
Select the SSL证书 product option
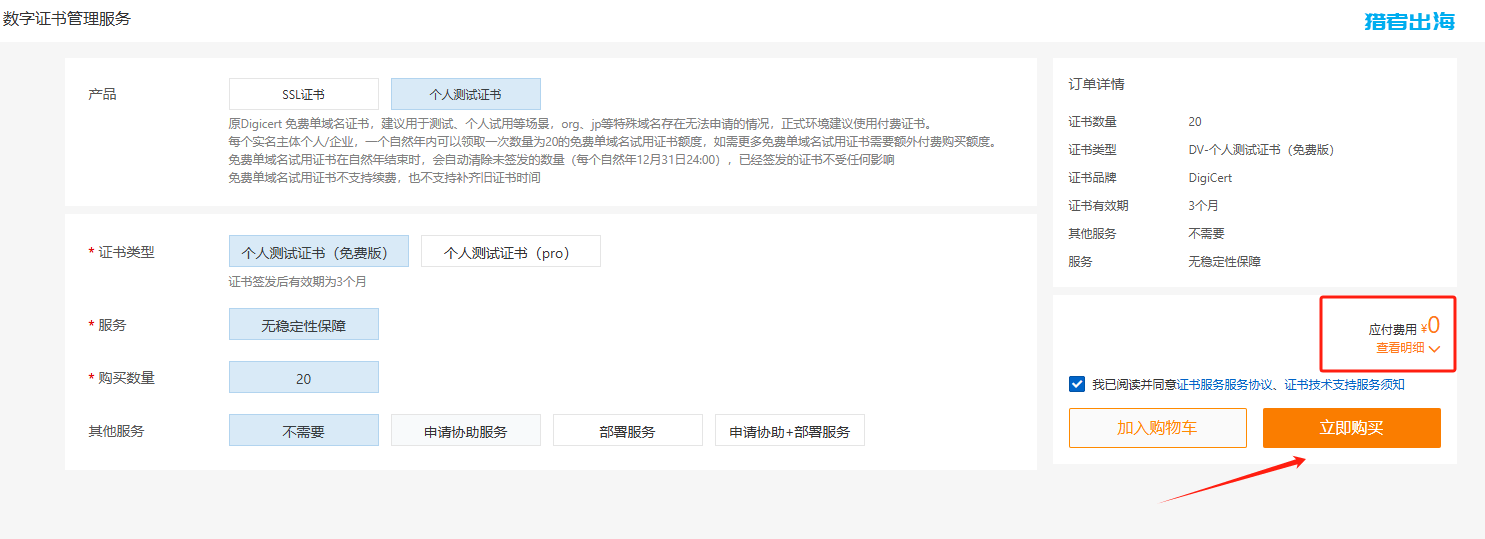click(304, 94)
